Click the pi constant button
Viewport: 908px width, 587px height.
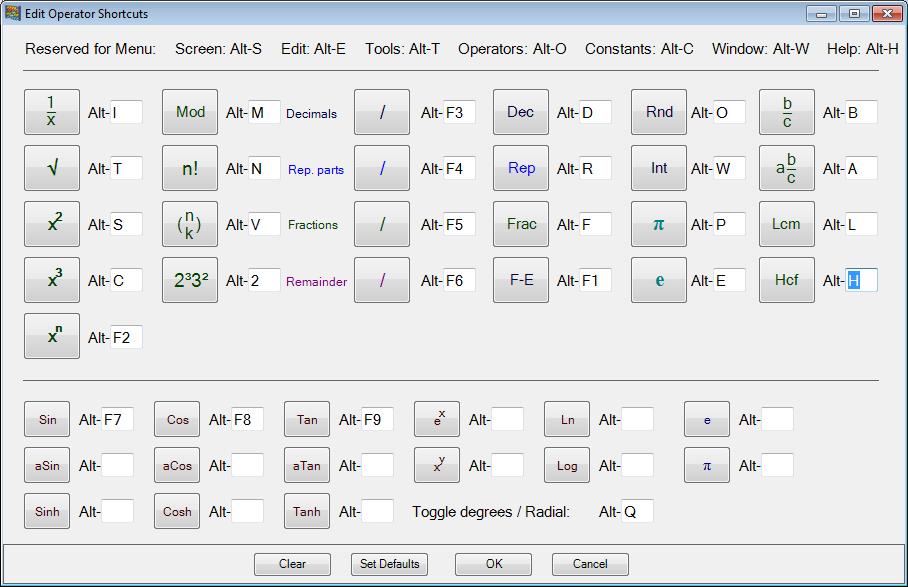(x=658, y=224)
